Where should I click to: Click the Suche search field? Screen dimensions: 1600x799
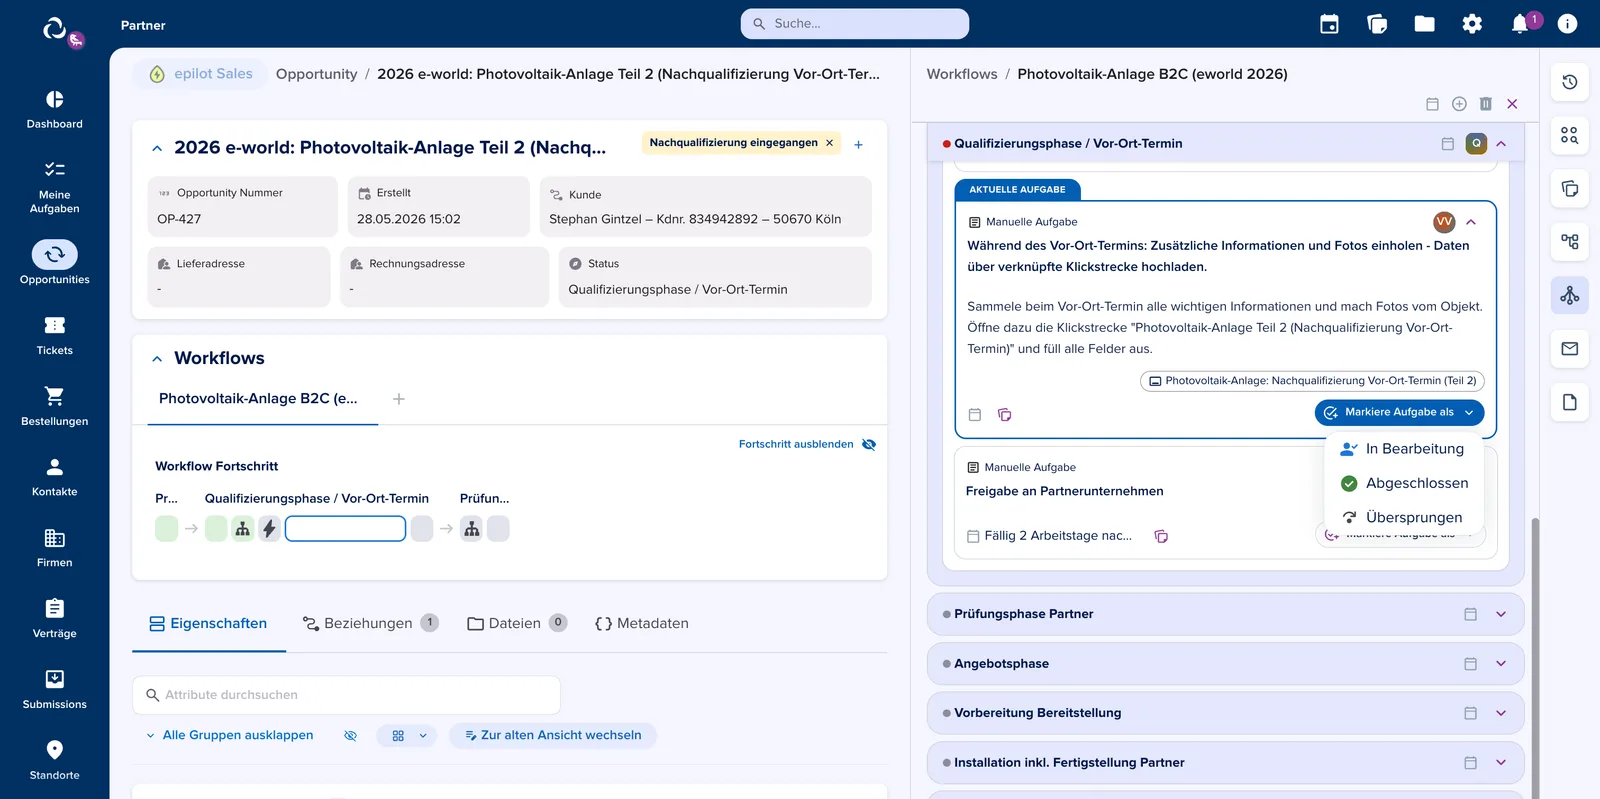(x=855, y=24)
